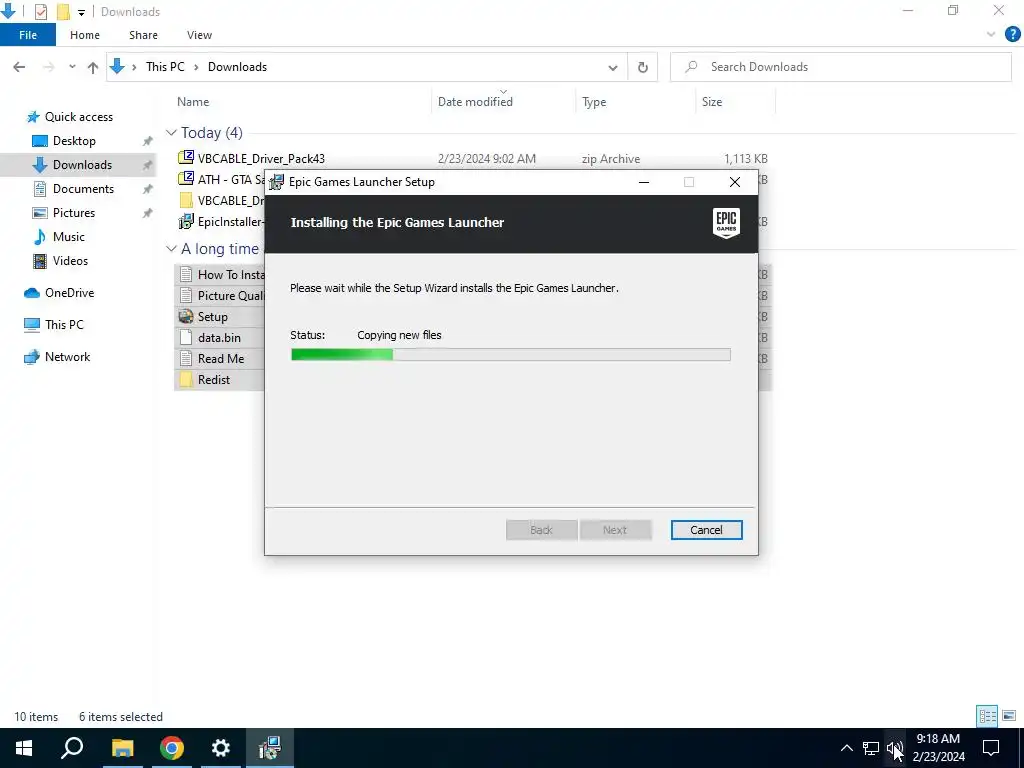Sort files by Date modified column

pyautogui.click(x=475, y=102)
